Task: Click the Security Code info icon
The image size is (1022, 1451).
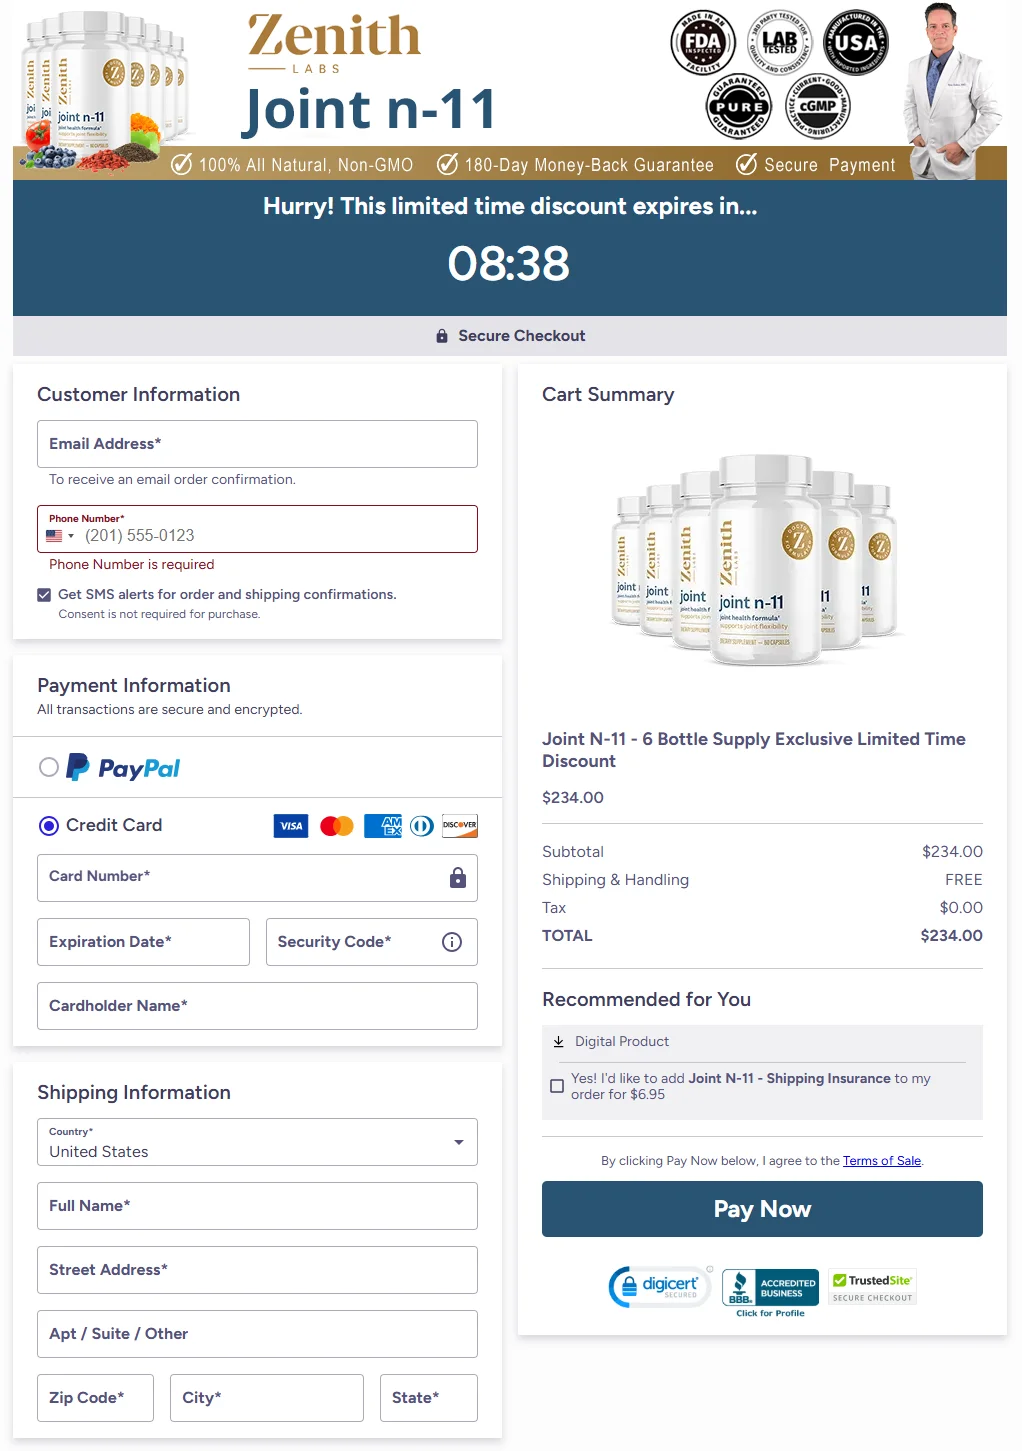Action: [x=452, y=942]
